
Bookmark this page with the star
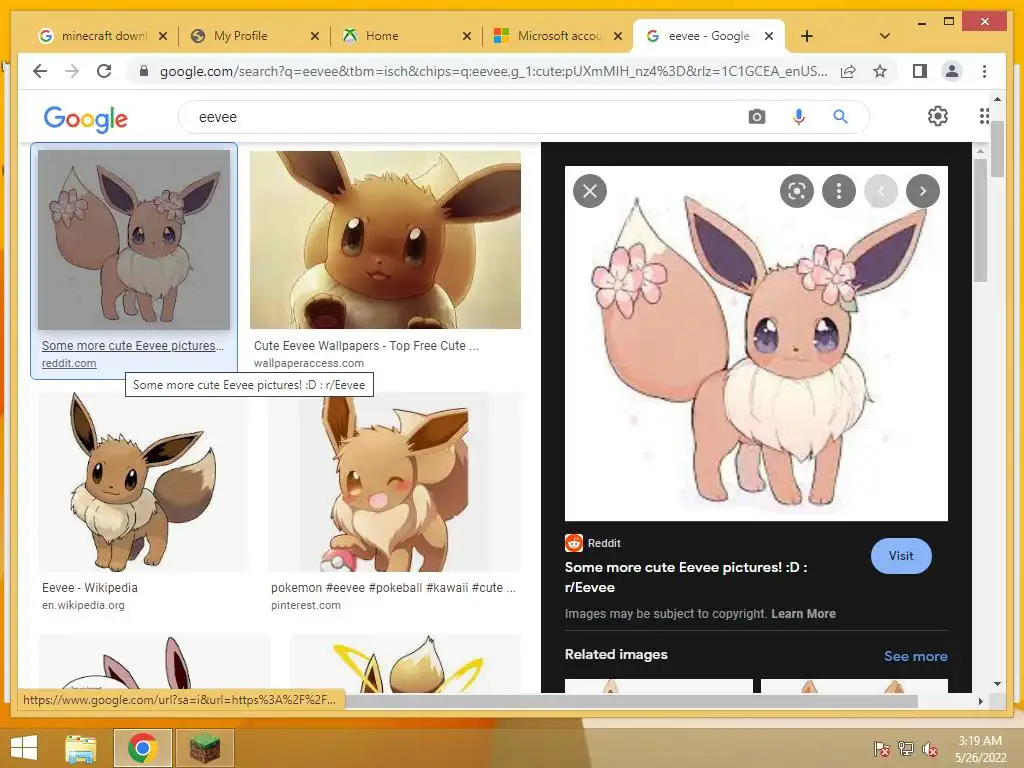pos(880,71)
